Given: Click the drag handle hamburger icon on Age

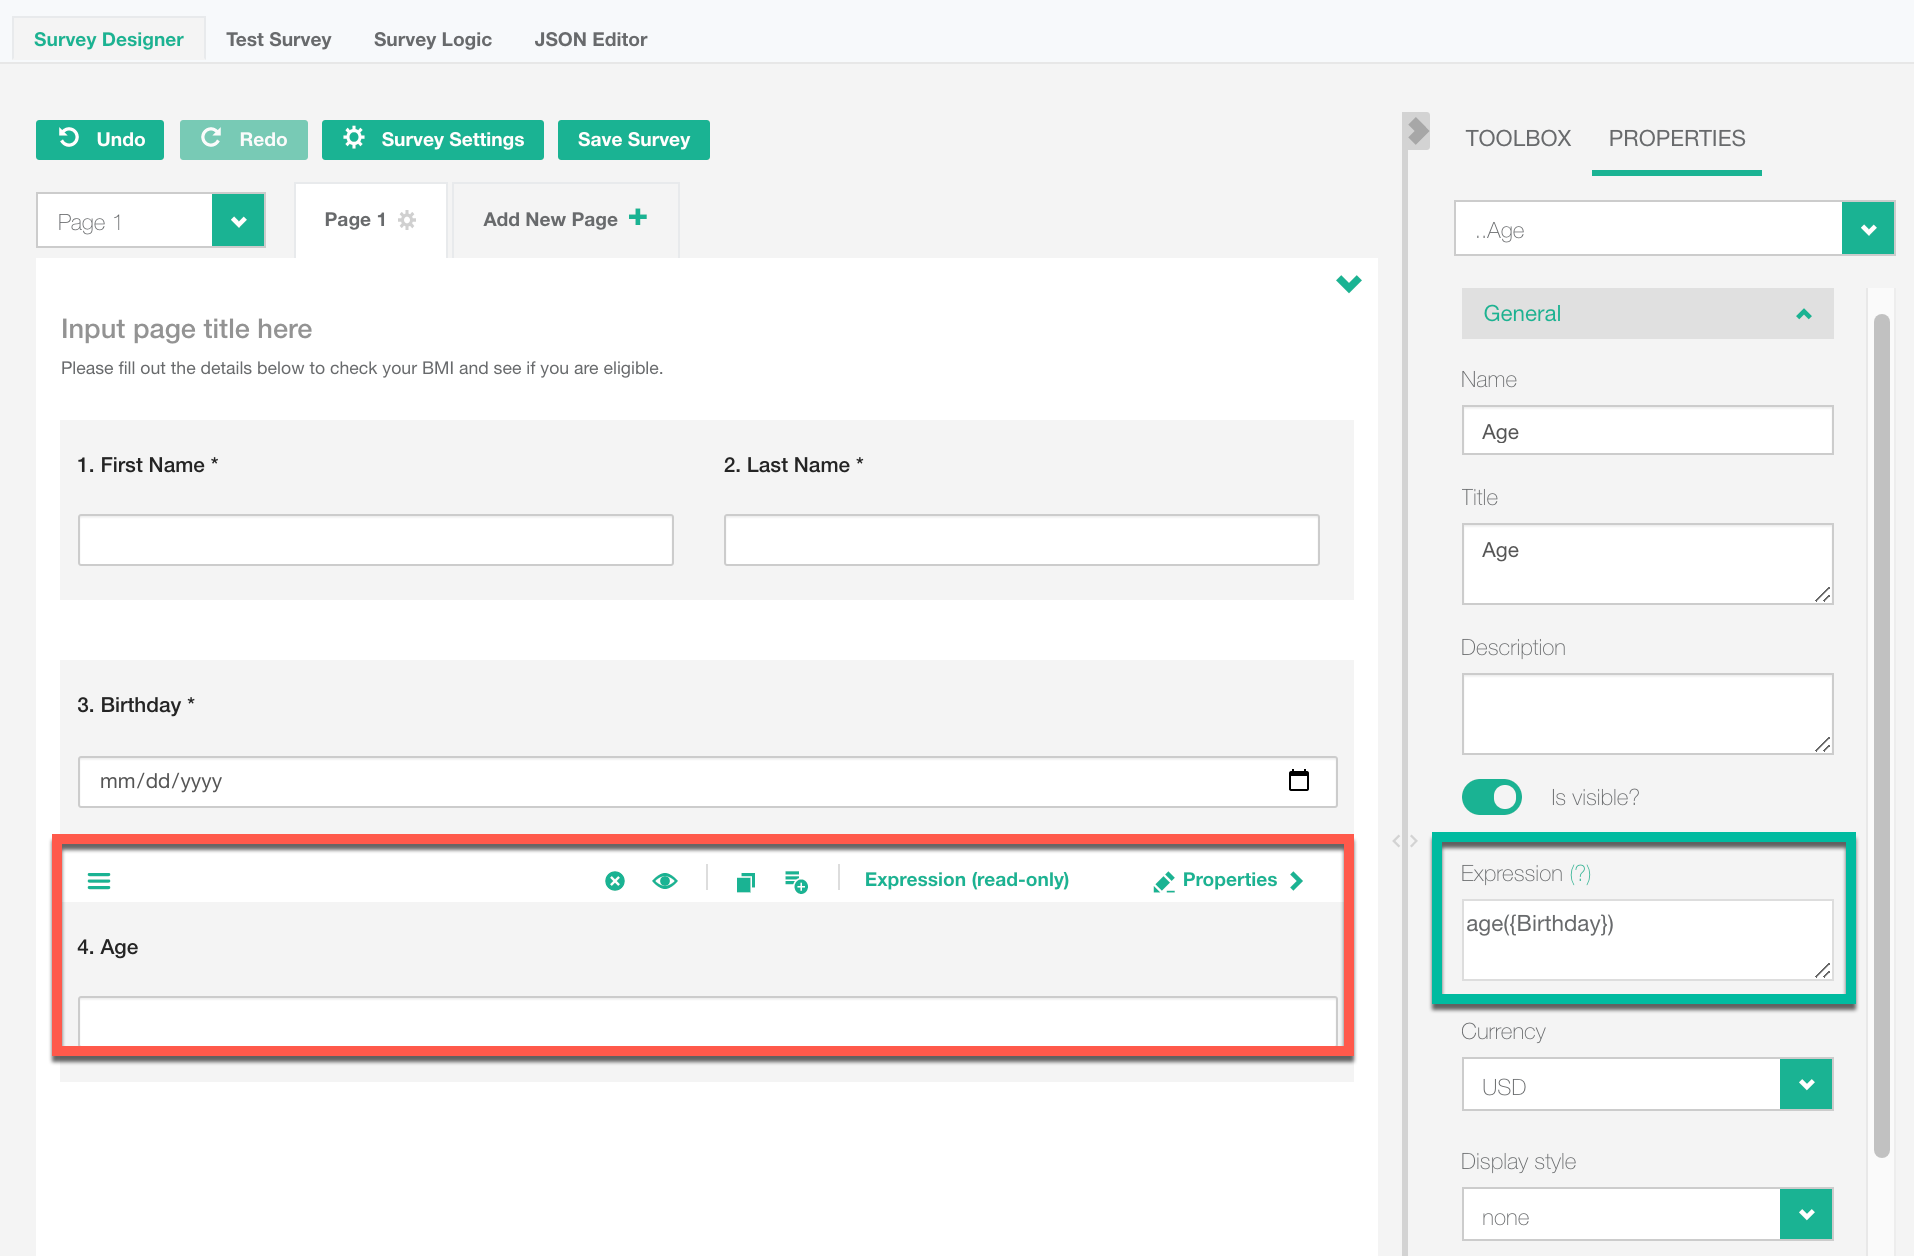Looking at the screenshot, I should click(x=99, y=881).
